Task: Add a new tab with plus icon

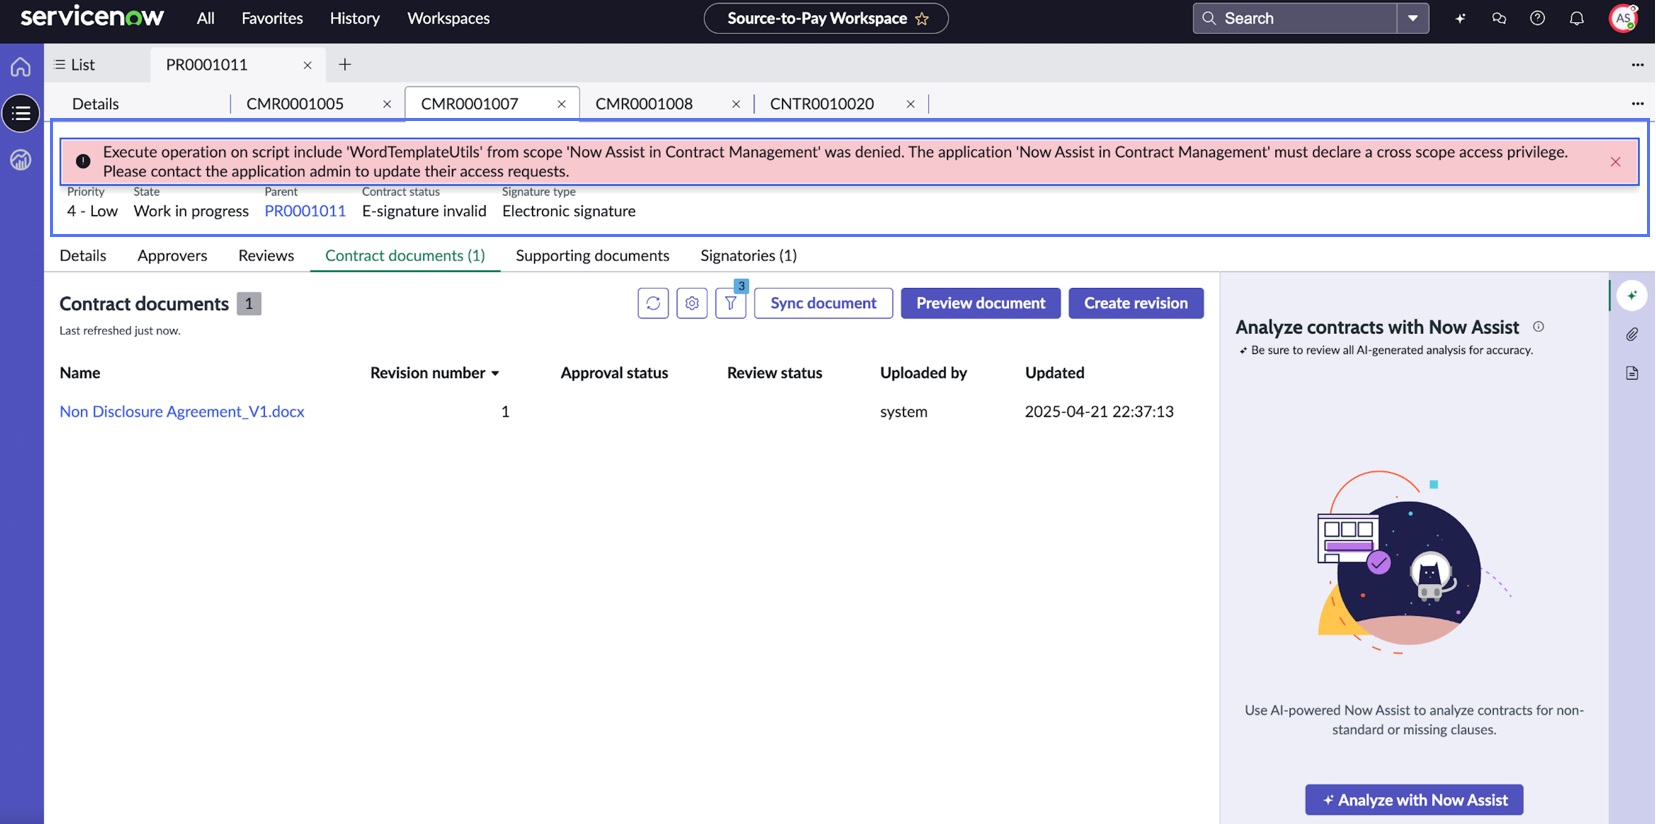Action: tap(345, 65)
